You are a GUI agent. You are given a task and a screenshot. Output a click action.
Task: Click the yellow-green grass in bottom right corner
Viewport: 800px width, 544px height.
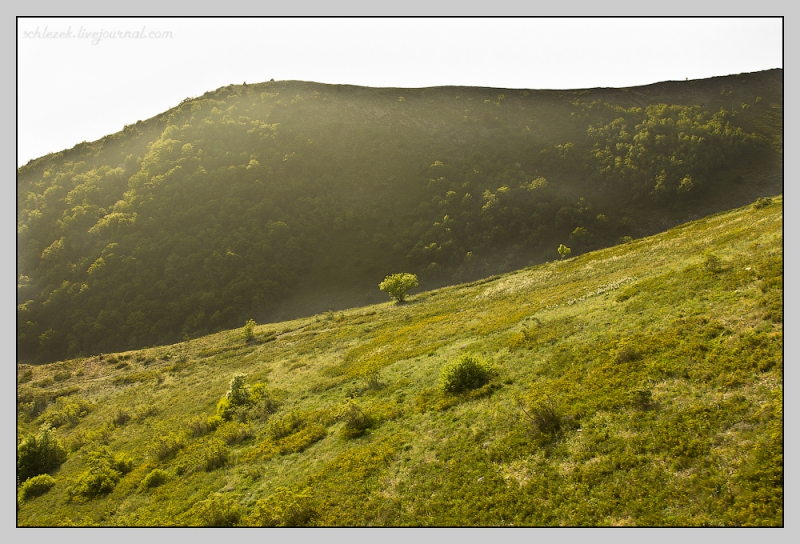click(720, 490)
